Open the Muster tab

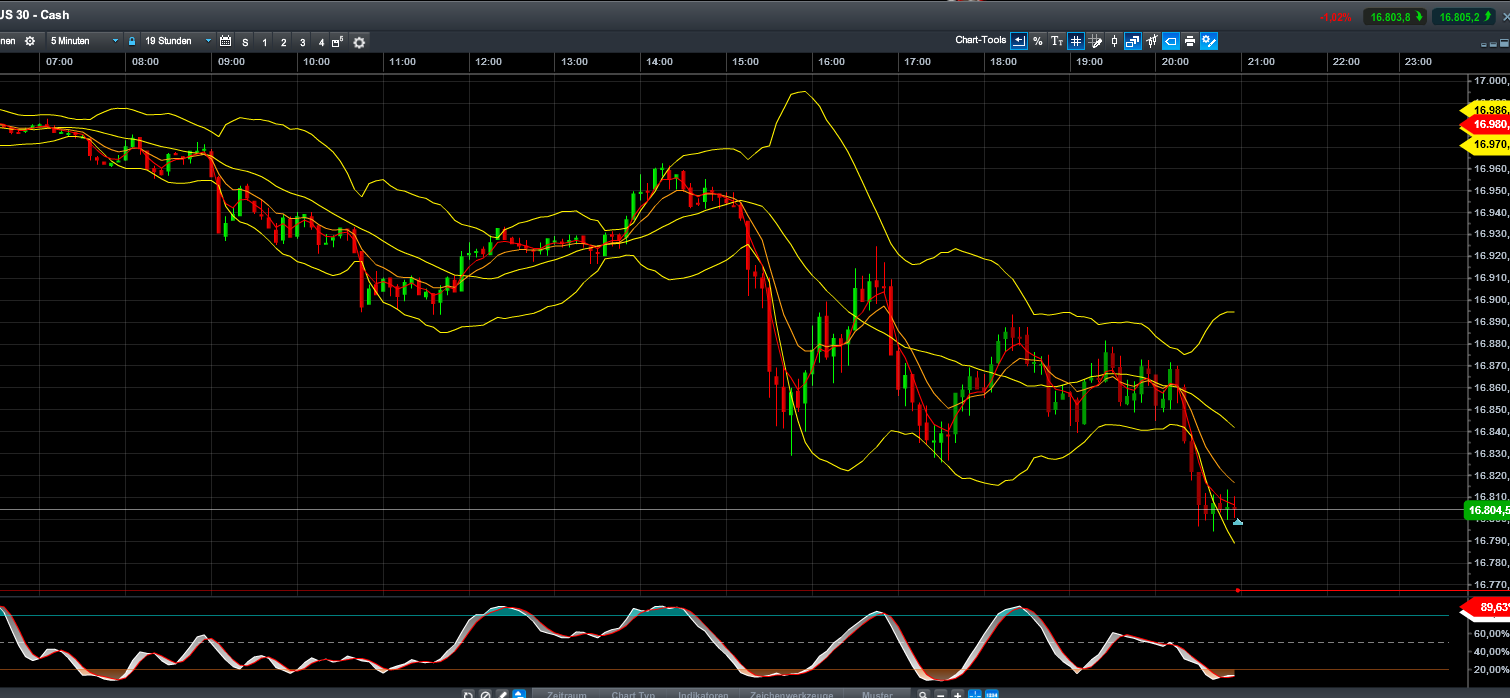[877, 694]
